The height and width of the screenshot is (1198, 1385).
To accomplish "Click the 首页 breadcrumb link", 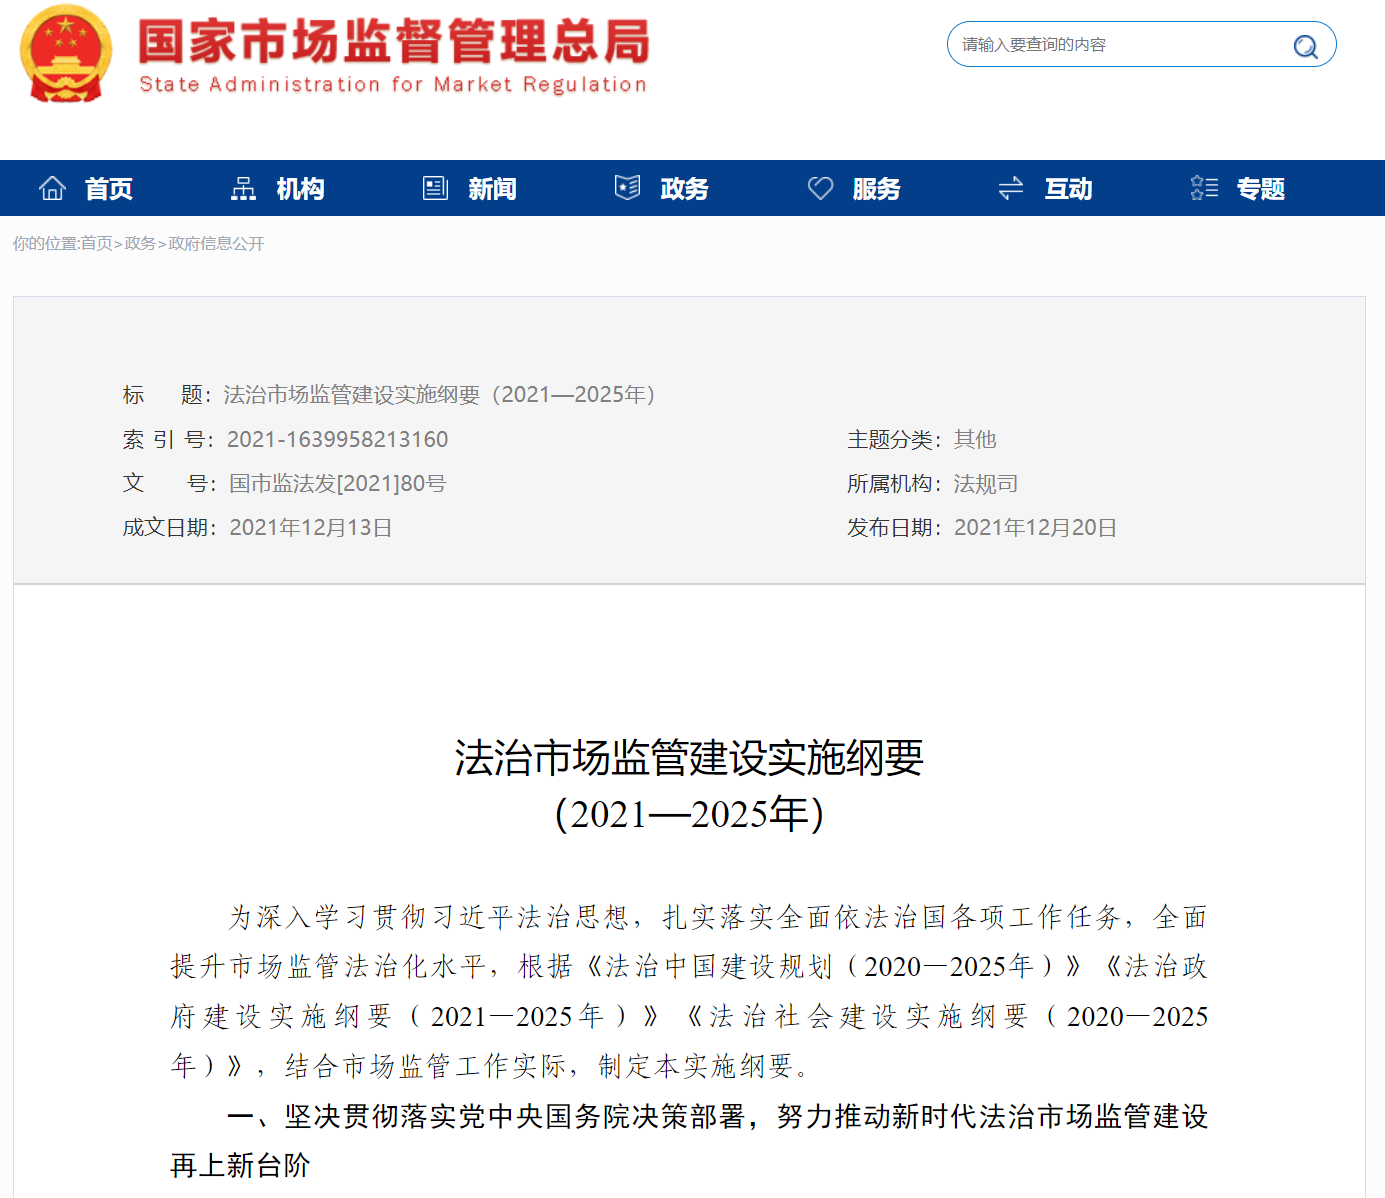I will 96,244.
